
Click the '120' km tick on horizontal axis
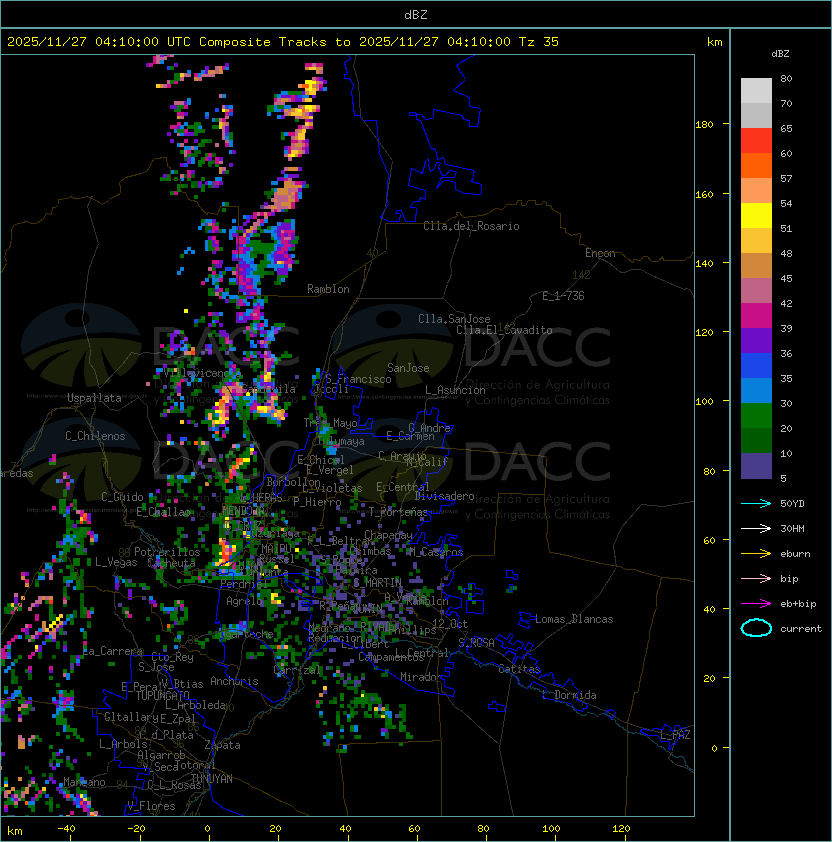pos(621,829)
